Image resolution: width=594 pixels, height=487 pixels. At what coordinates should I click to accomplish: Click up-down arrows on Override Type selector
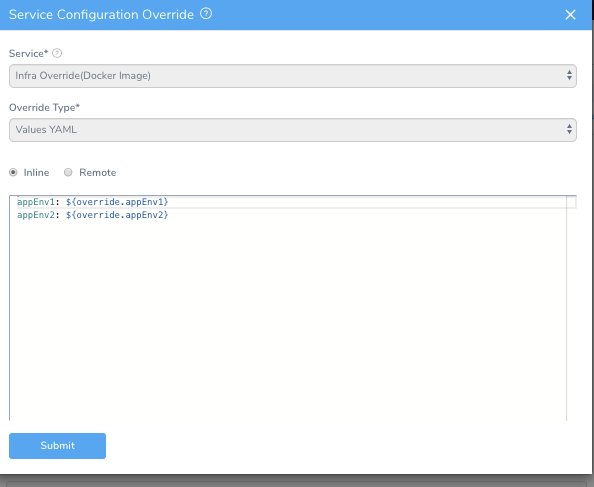(569, 130)
